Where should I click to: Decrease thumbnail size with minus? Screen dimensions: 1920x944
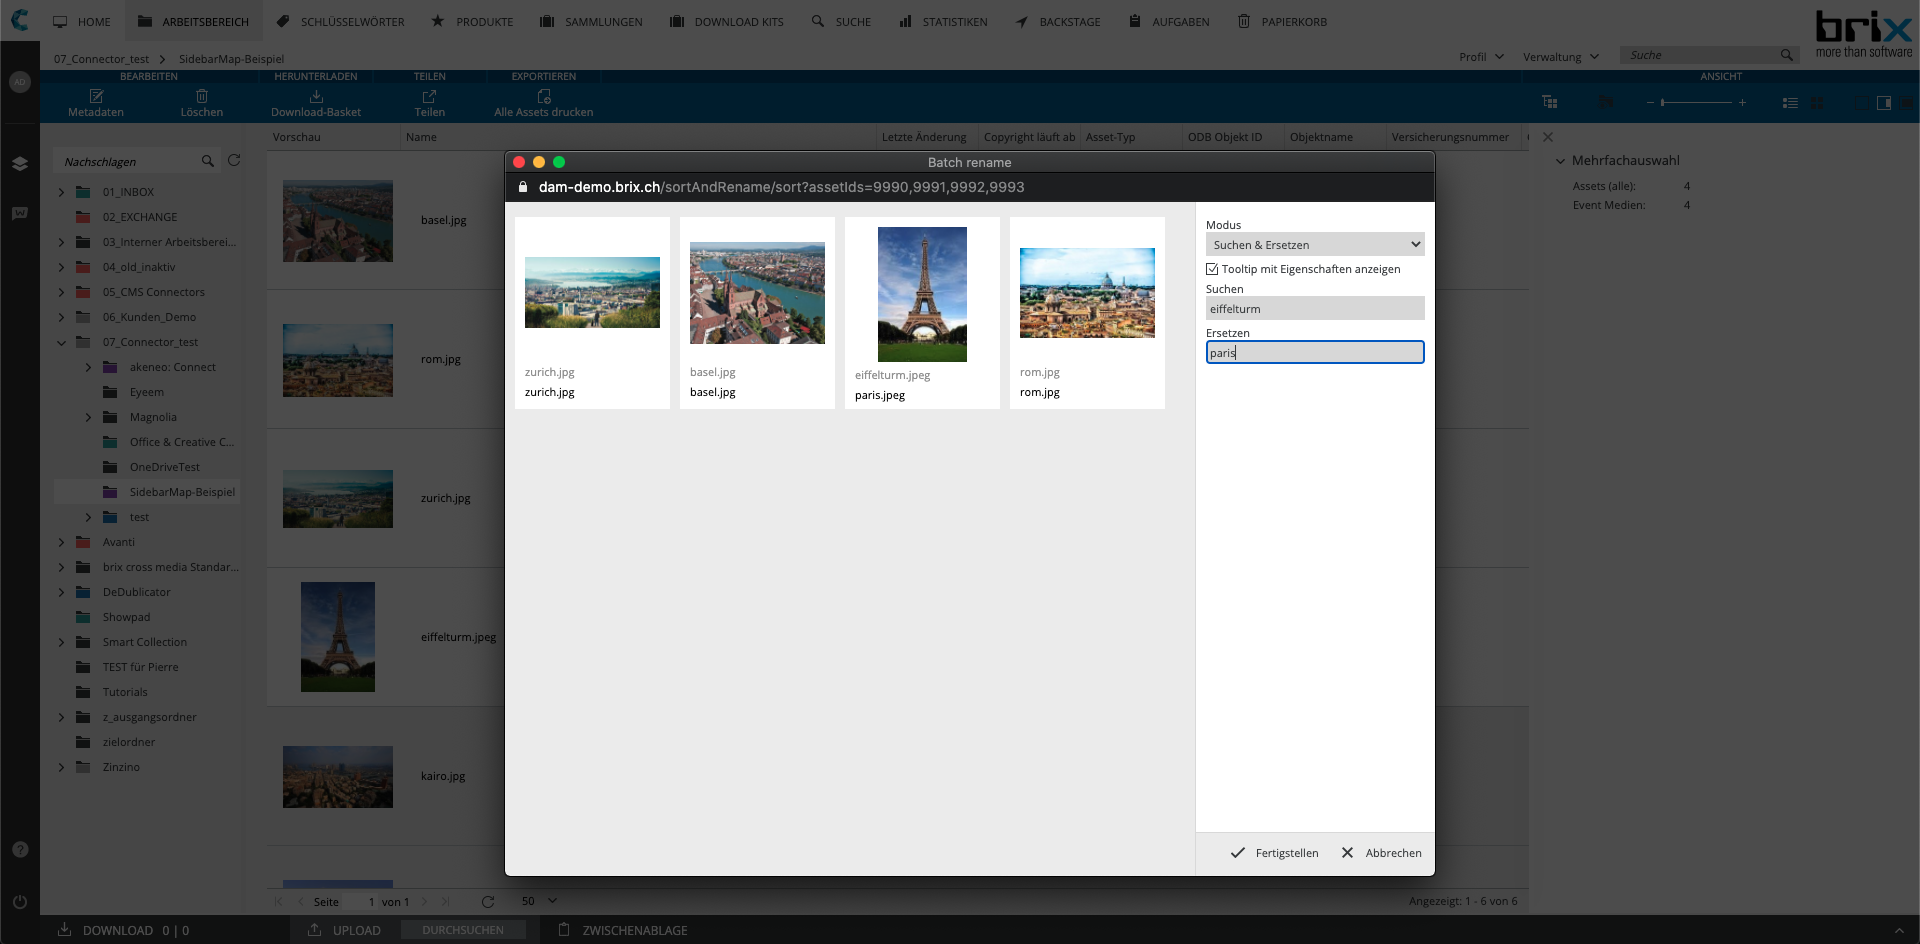click(x=1650, y=102)
